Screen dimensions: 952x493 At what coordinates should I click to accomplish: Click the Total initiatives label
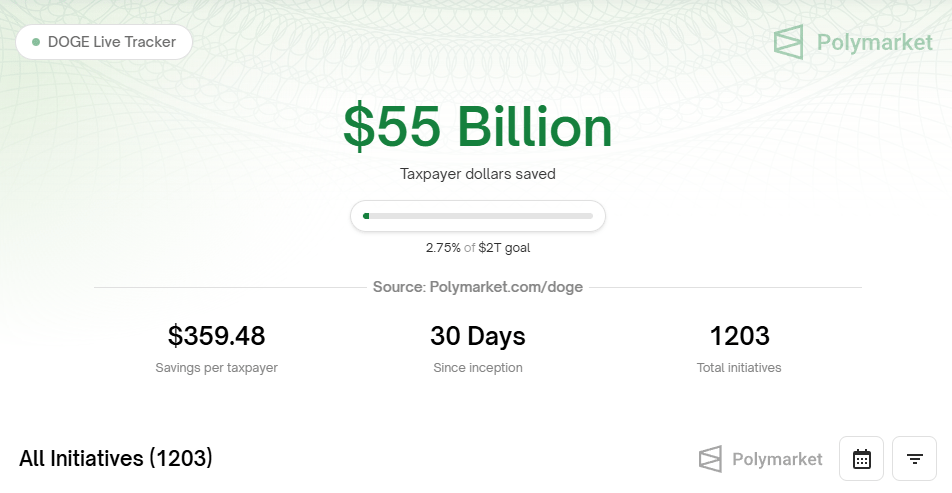coord(739,368)
